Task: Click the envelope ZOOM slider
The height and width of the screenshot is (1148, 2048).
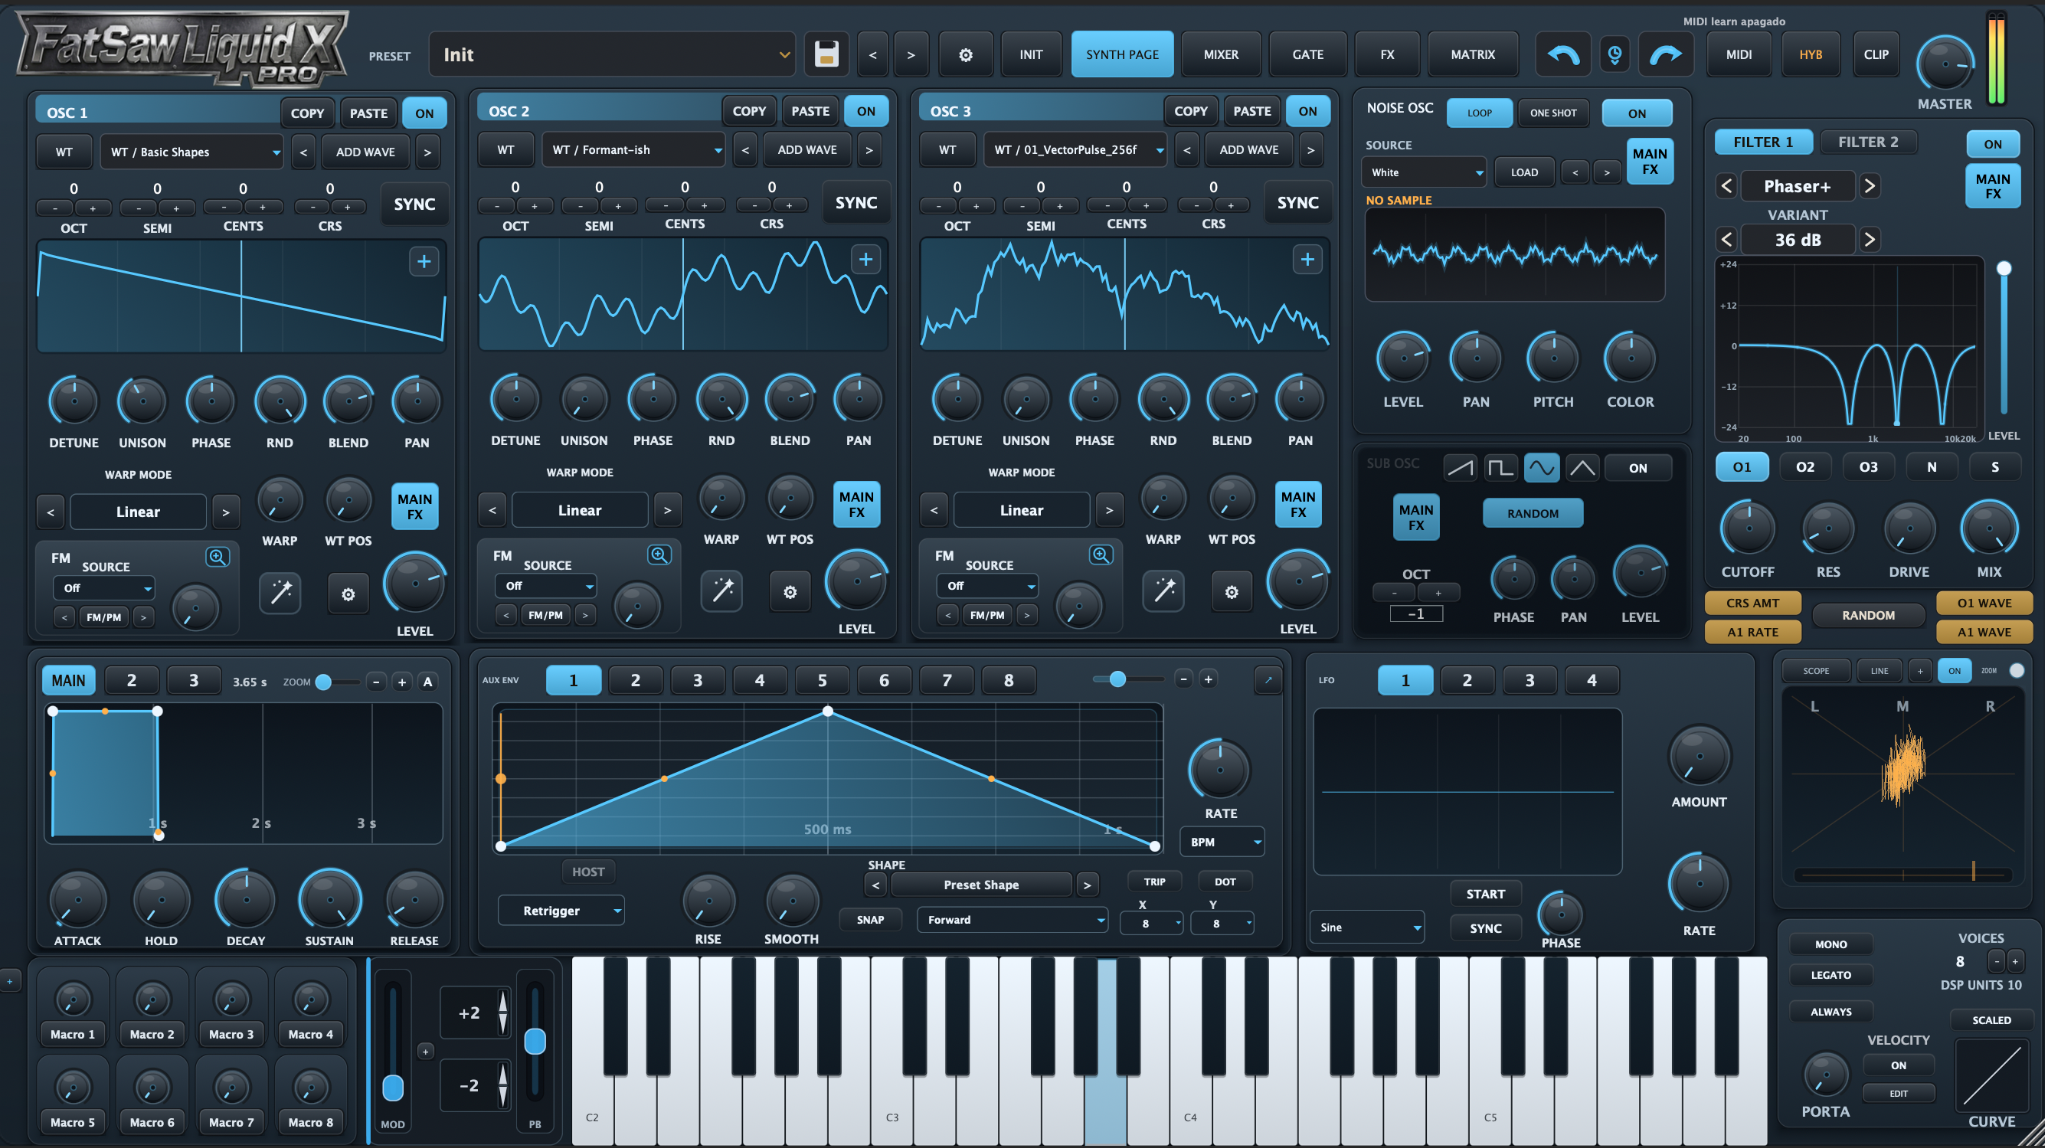Action: [336, 682]
